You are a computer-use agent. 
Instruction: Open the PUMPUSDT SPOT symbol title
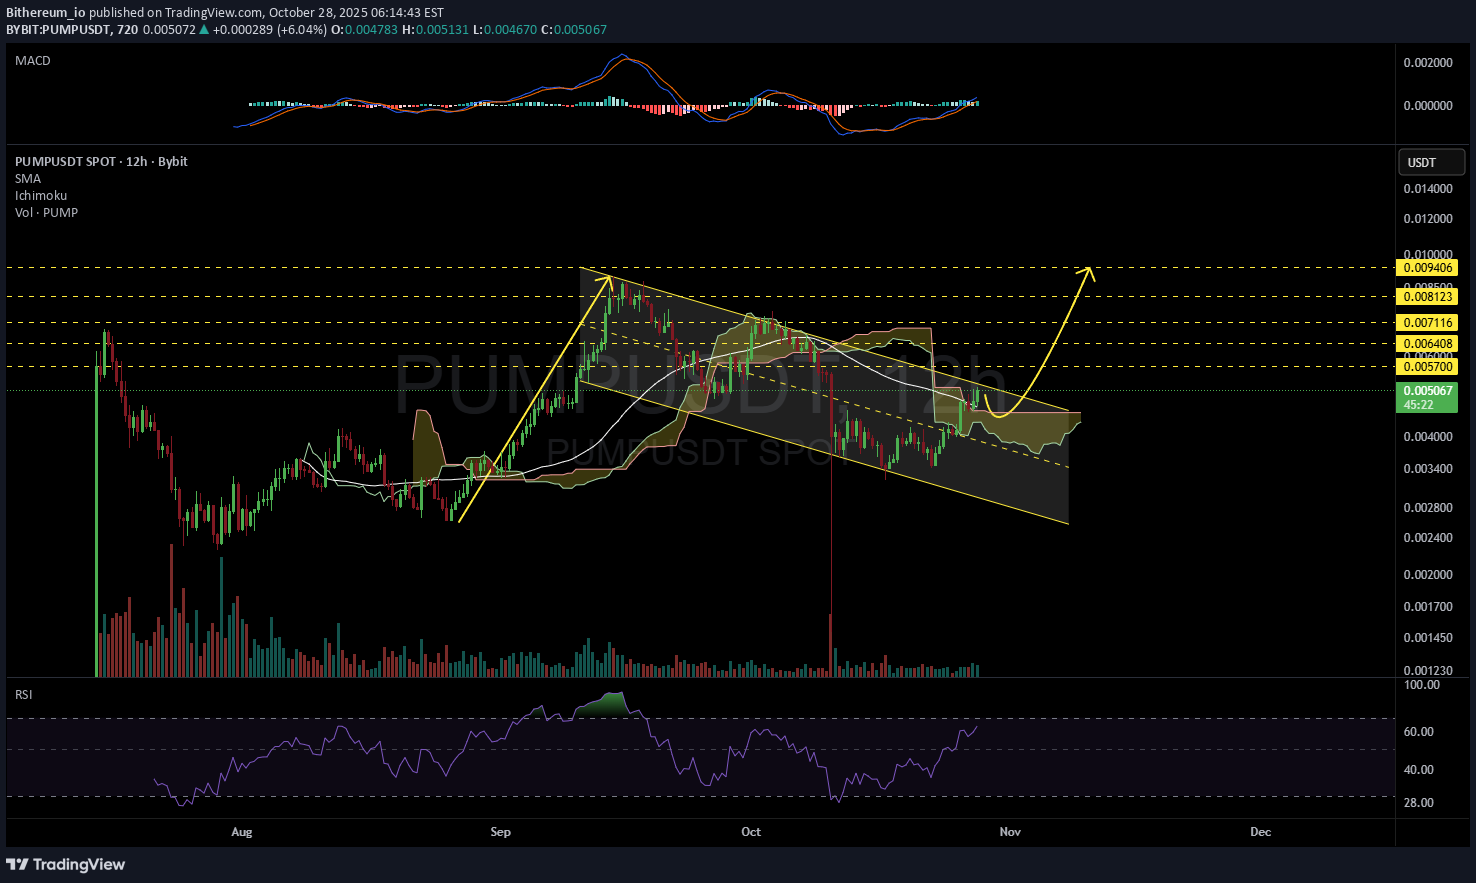(x=101, y=162)
